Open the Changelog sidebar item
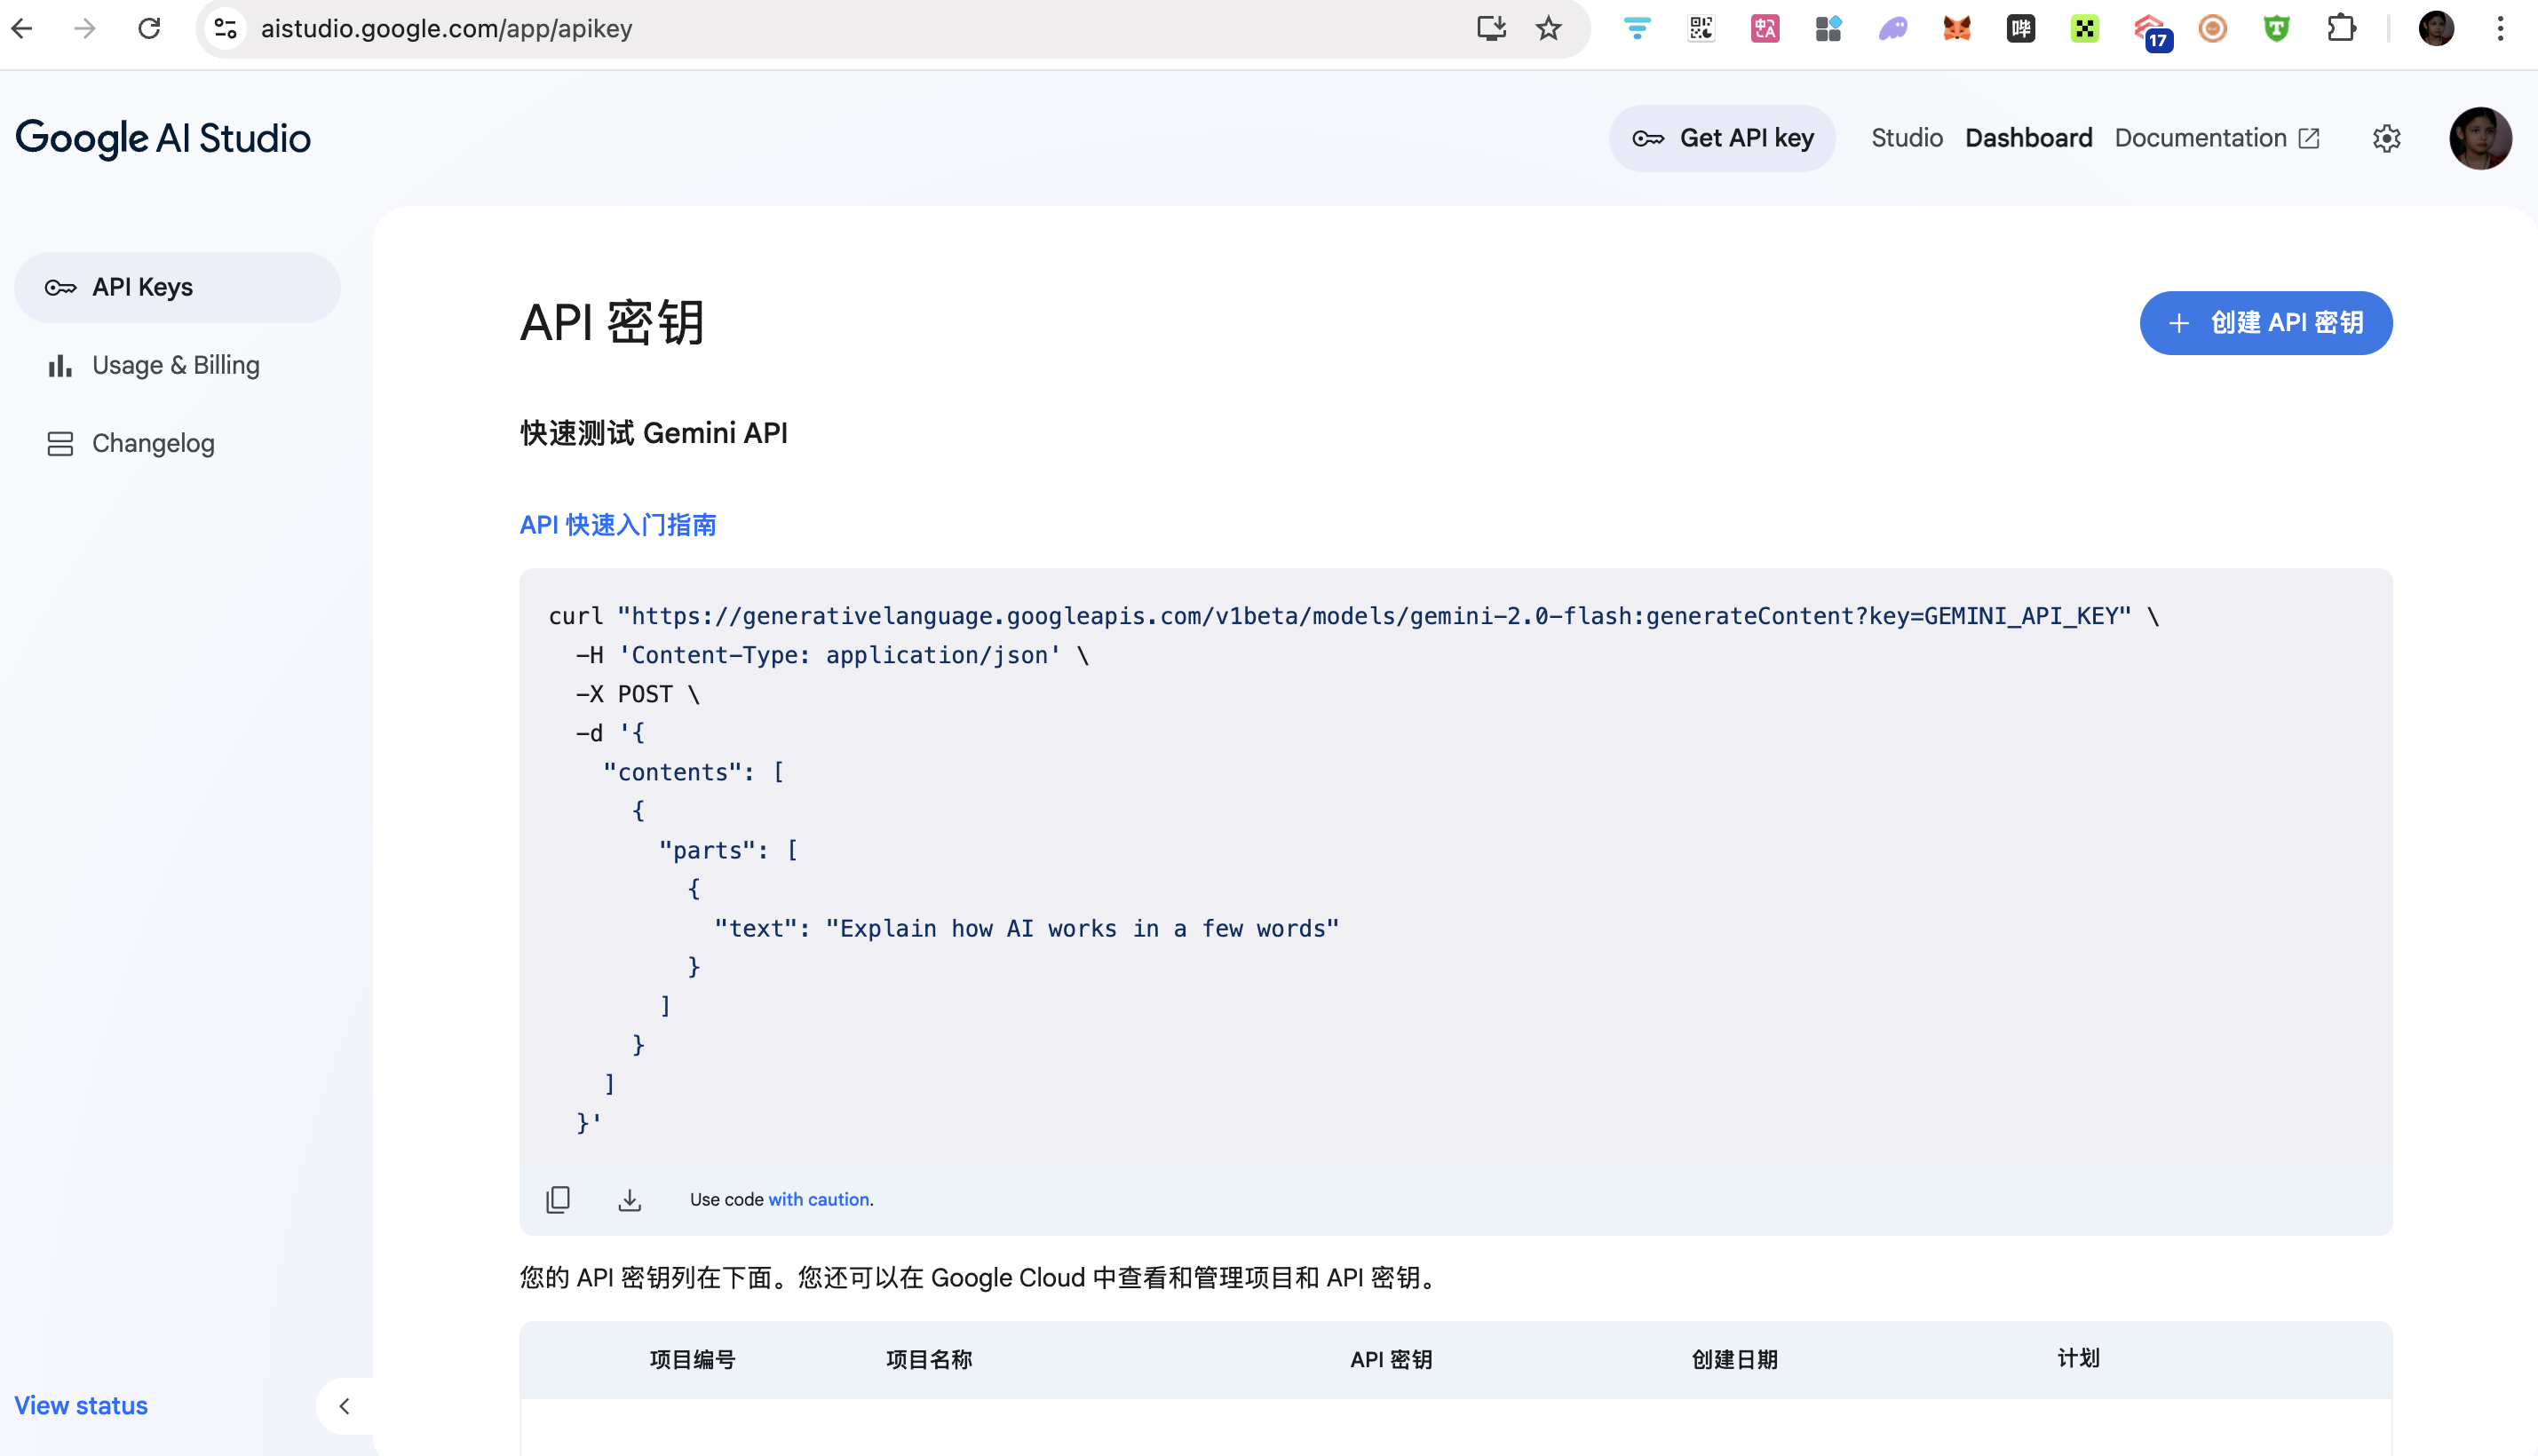The width and height of the screenshot is (2538, 1456). pyautogui.click(x=153, y=443)
